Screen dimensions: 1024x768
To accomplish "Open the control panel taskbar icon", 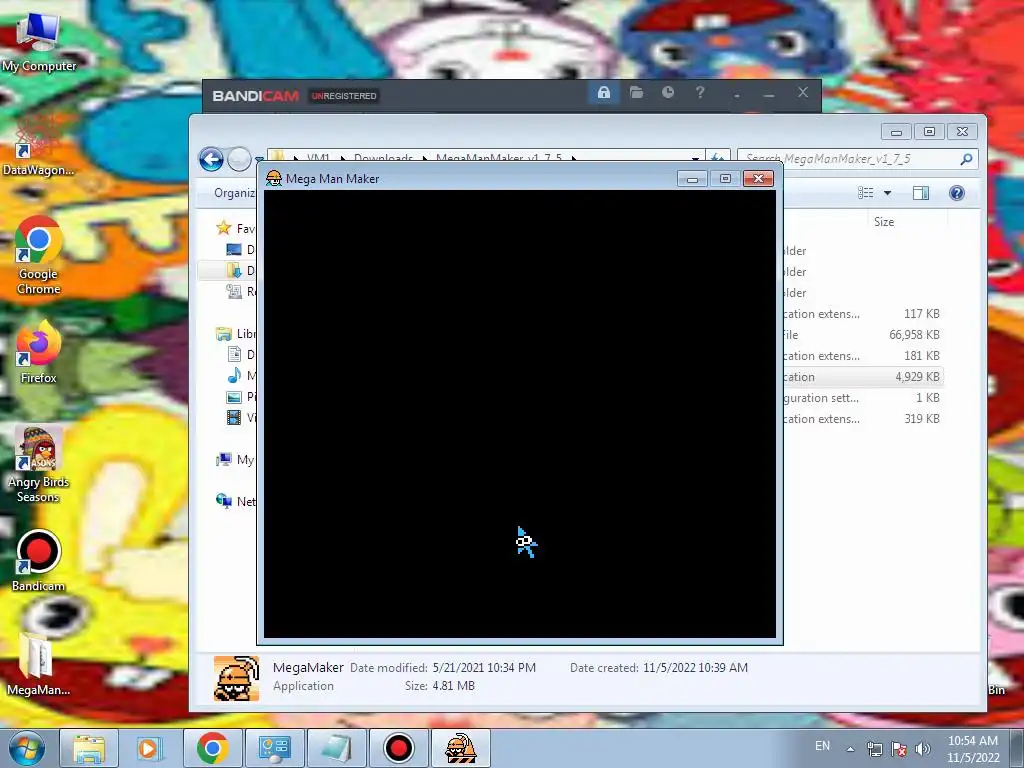I will [x=274, y=748].
